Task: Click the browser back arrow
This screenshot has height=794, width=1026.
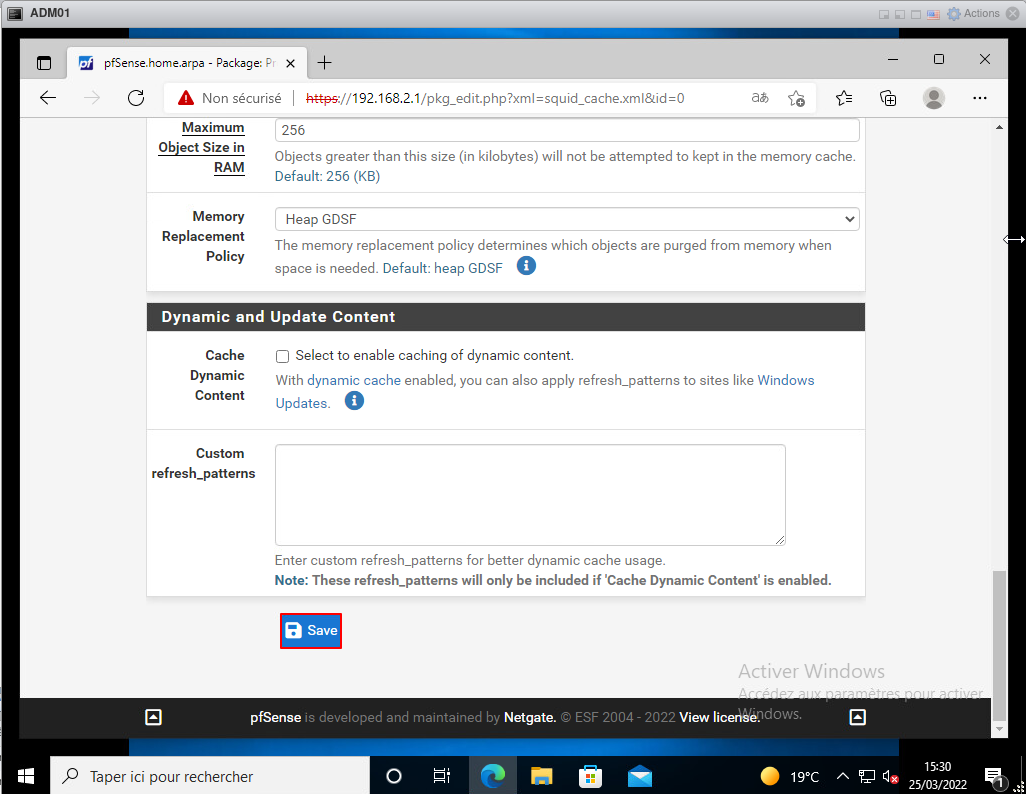Action: [48, 98]
